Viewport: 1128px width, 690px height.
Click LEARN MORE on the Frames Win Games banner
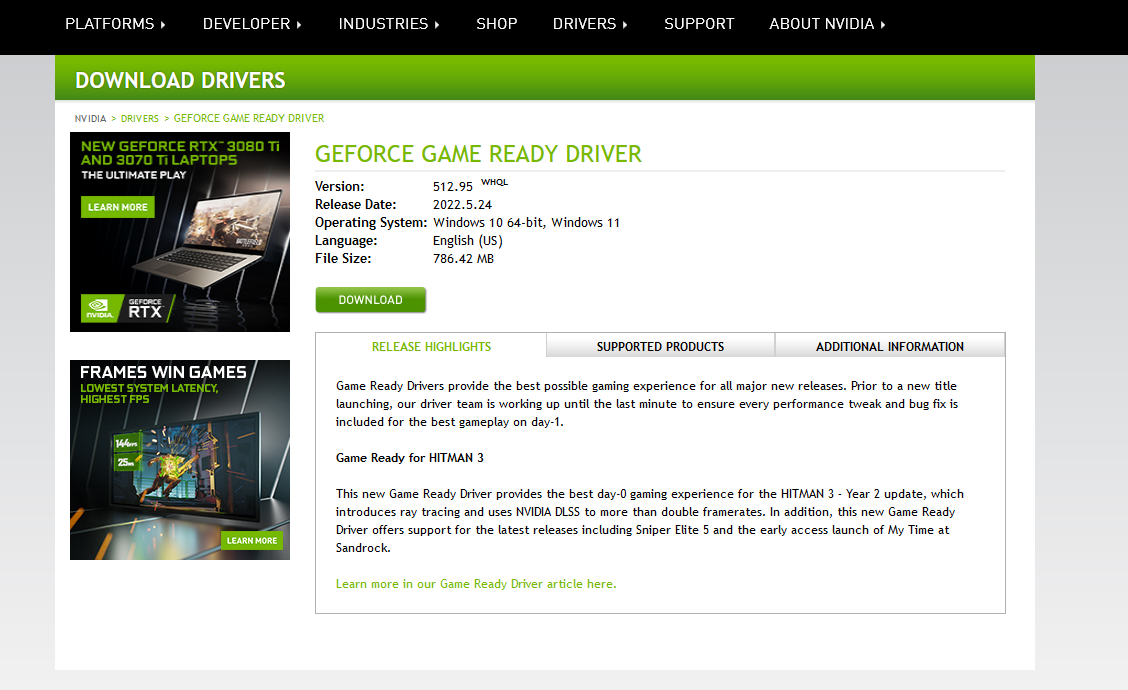click(x=251, y=539)
